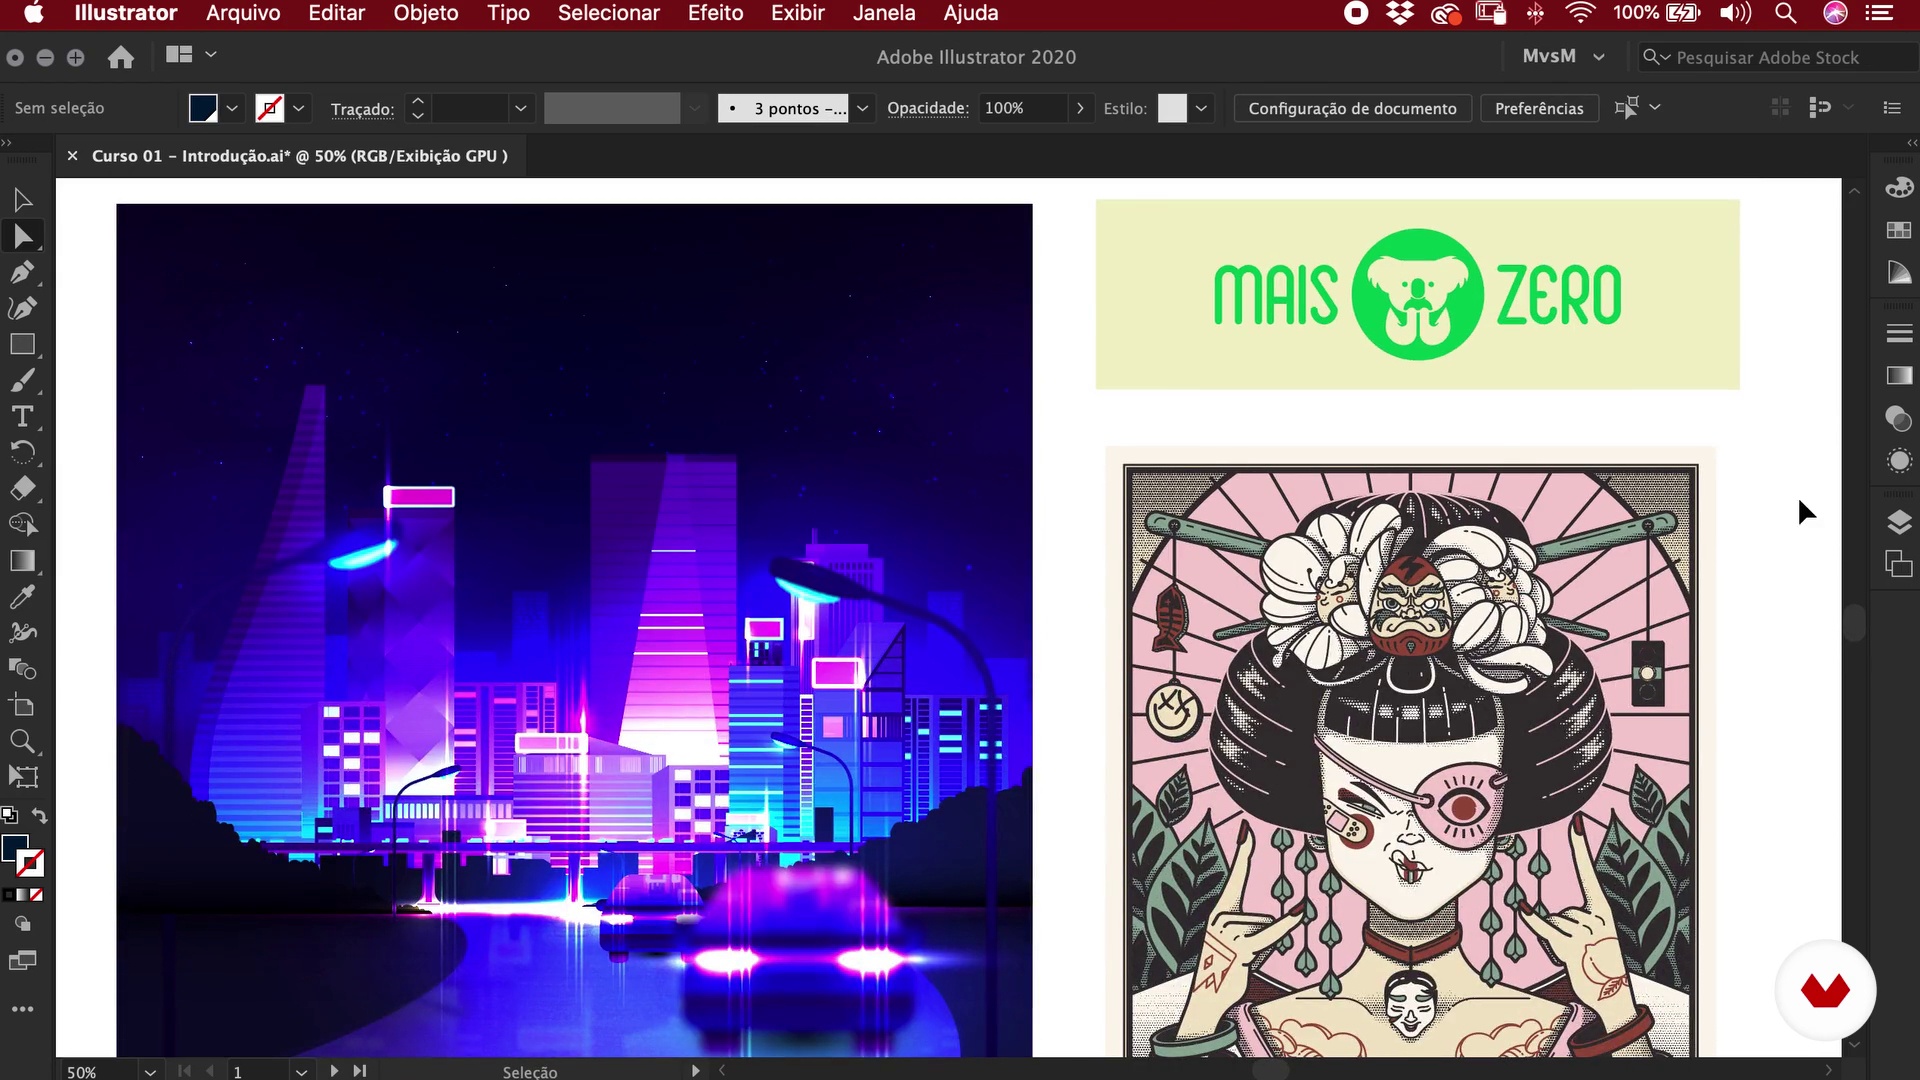1920x1080 pixels.
Task: Open macOS Spotlight search icon
Action: point(1785,13)
